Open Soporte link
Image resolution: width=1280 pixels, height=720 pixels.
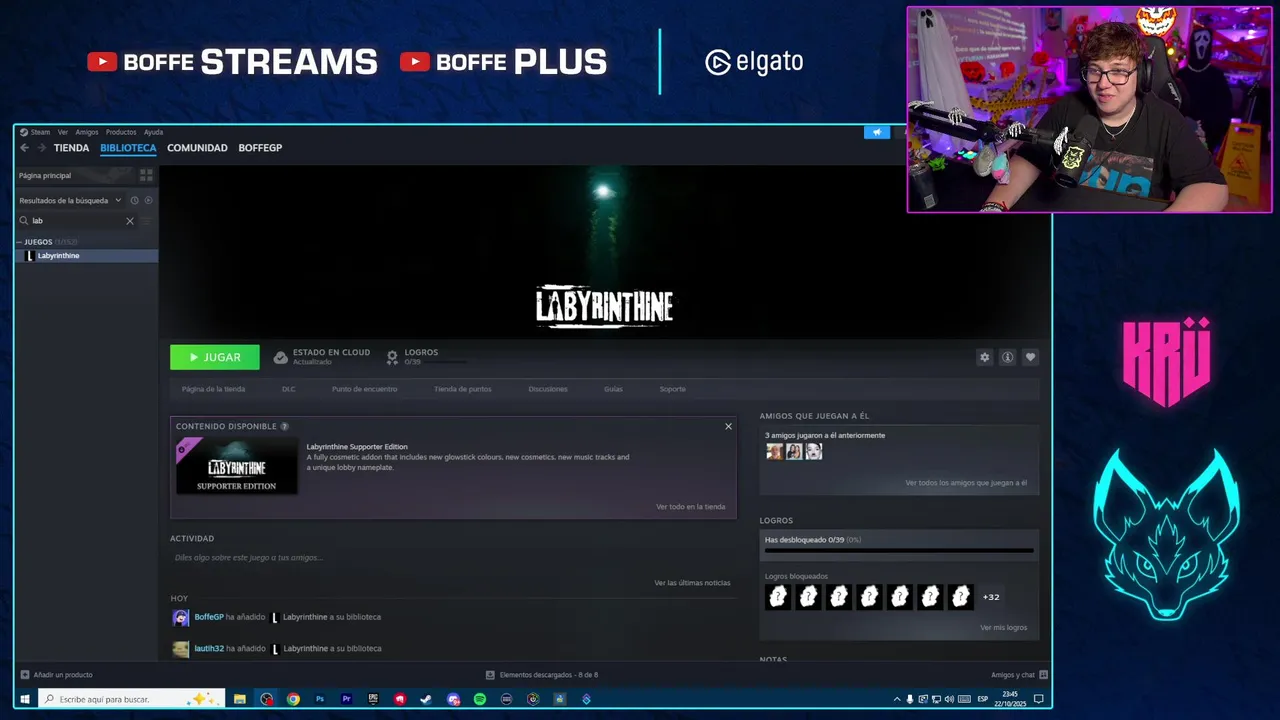click(x=672, y=389)
